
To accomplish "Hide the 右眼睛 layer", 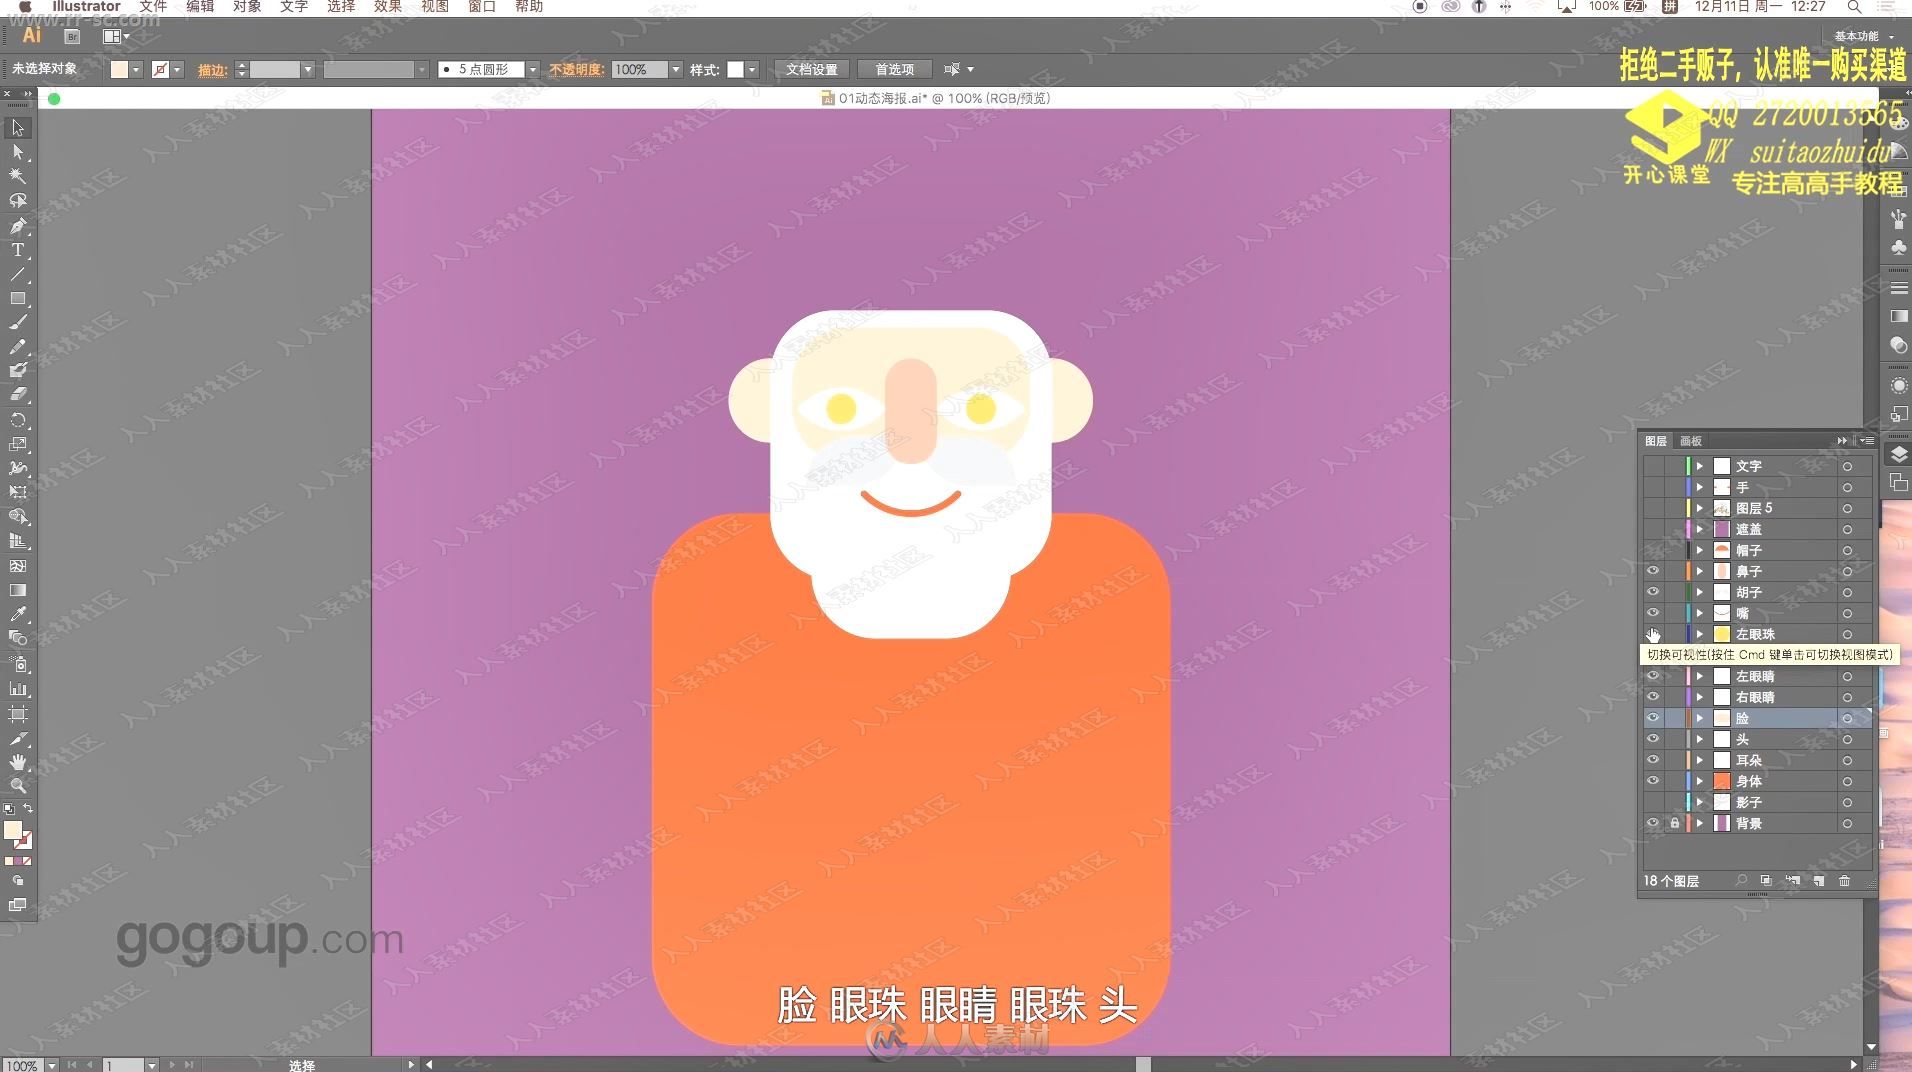I will coord(1653,697).
